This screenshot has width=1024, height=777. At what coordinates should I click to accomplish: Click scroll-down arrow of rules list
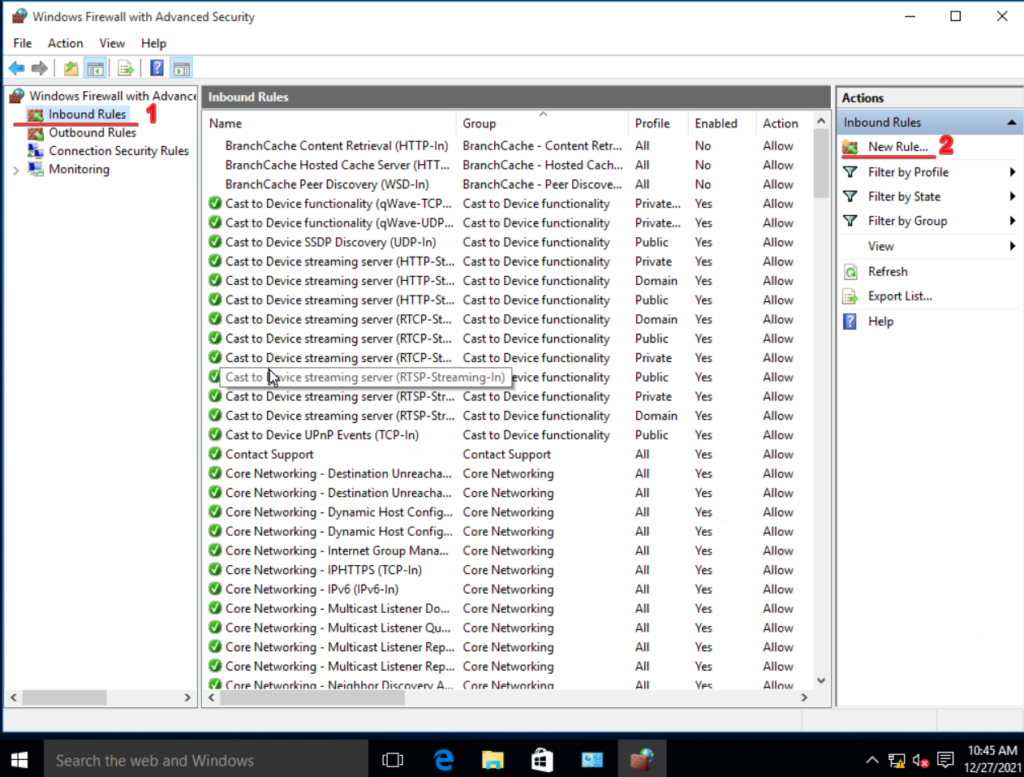(821, 681)
